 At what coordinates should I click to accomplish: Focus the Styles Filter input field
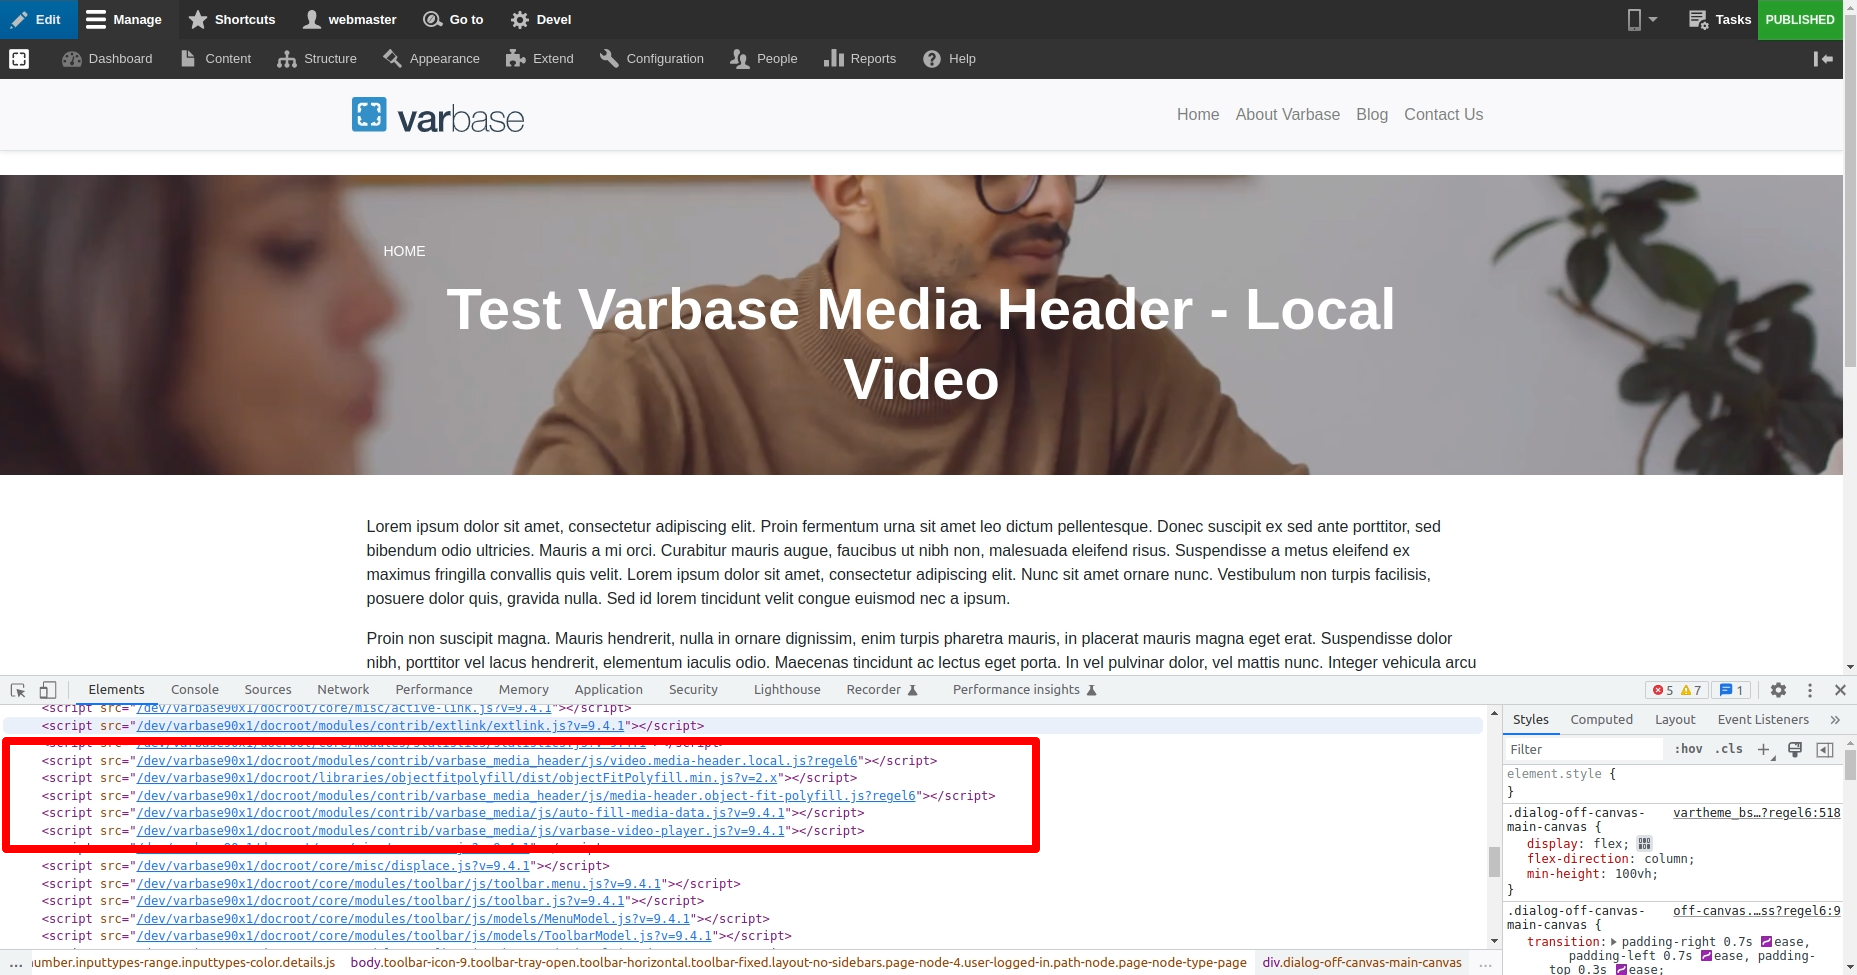pyautogui.click(x=1584, y=749)
